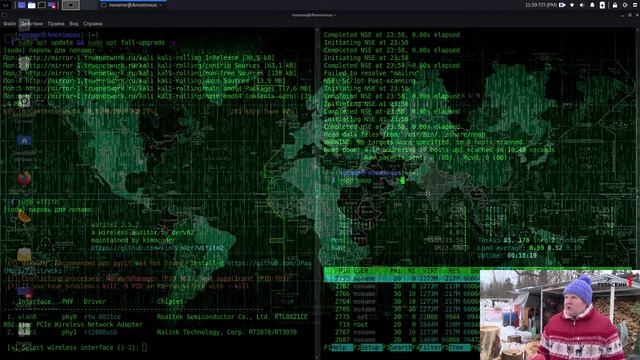Open the Действия menu
This screenshot has height=360, width=640.
click(31, 24)
